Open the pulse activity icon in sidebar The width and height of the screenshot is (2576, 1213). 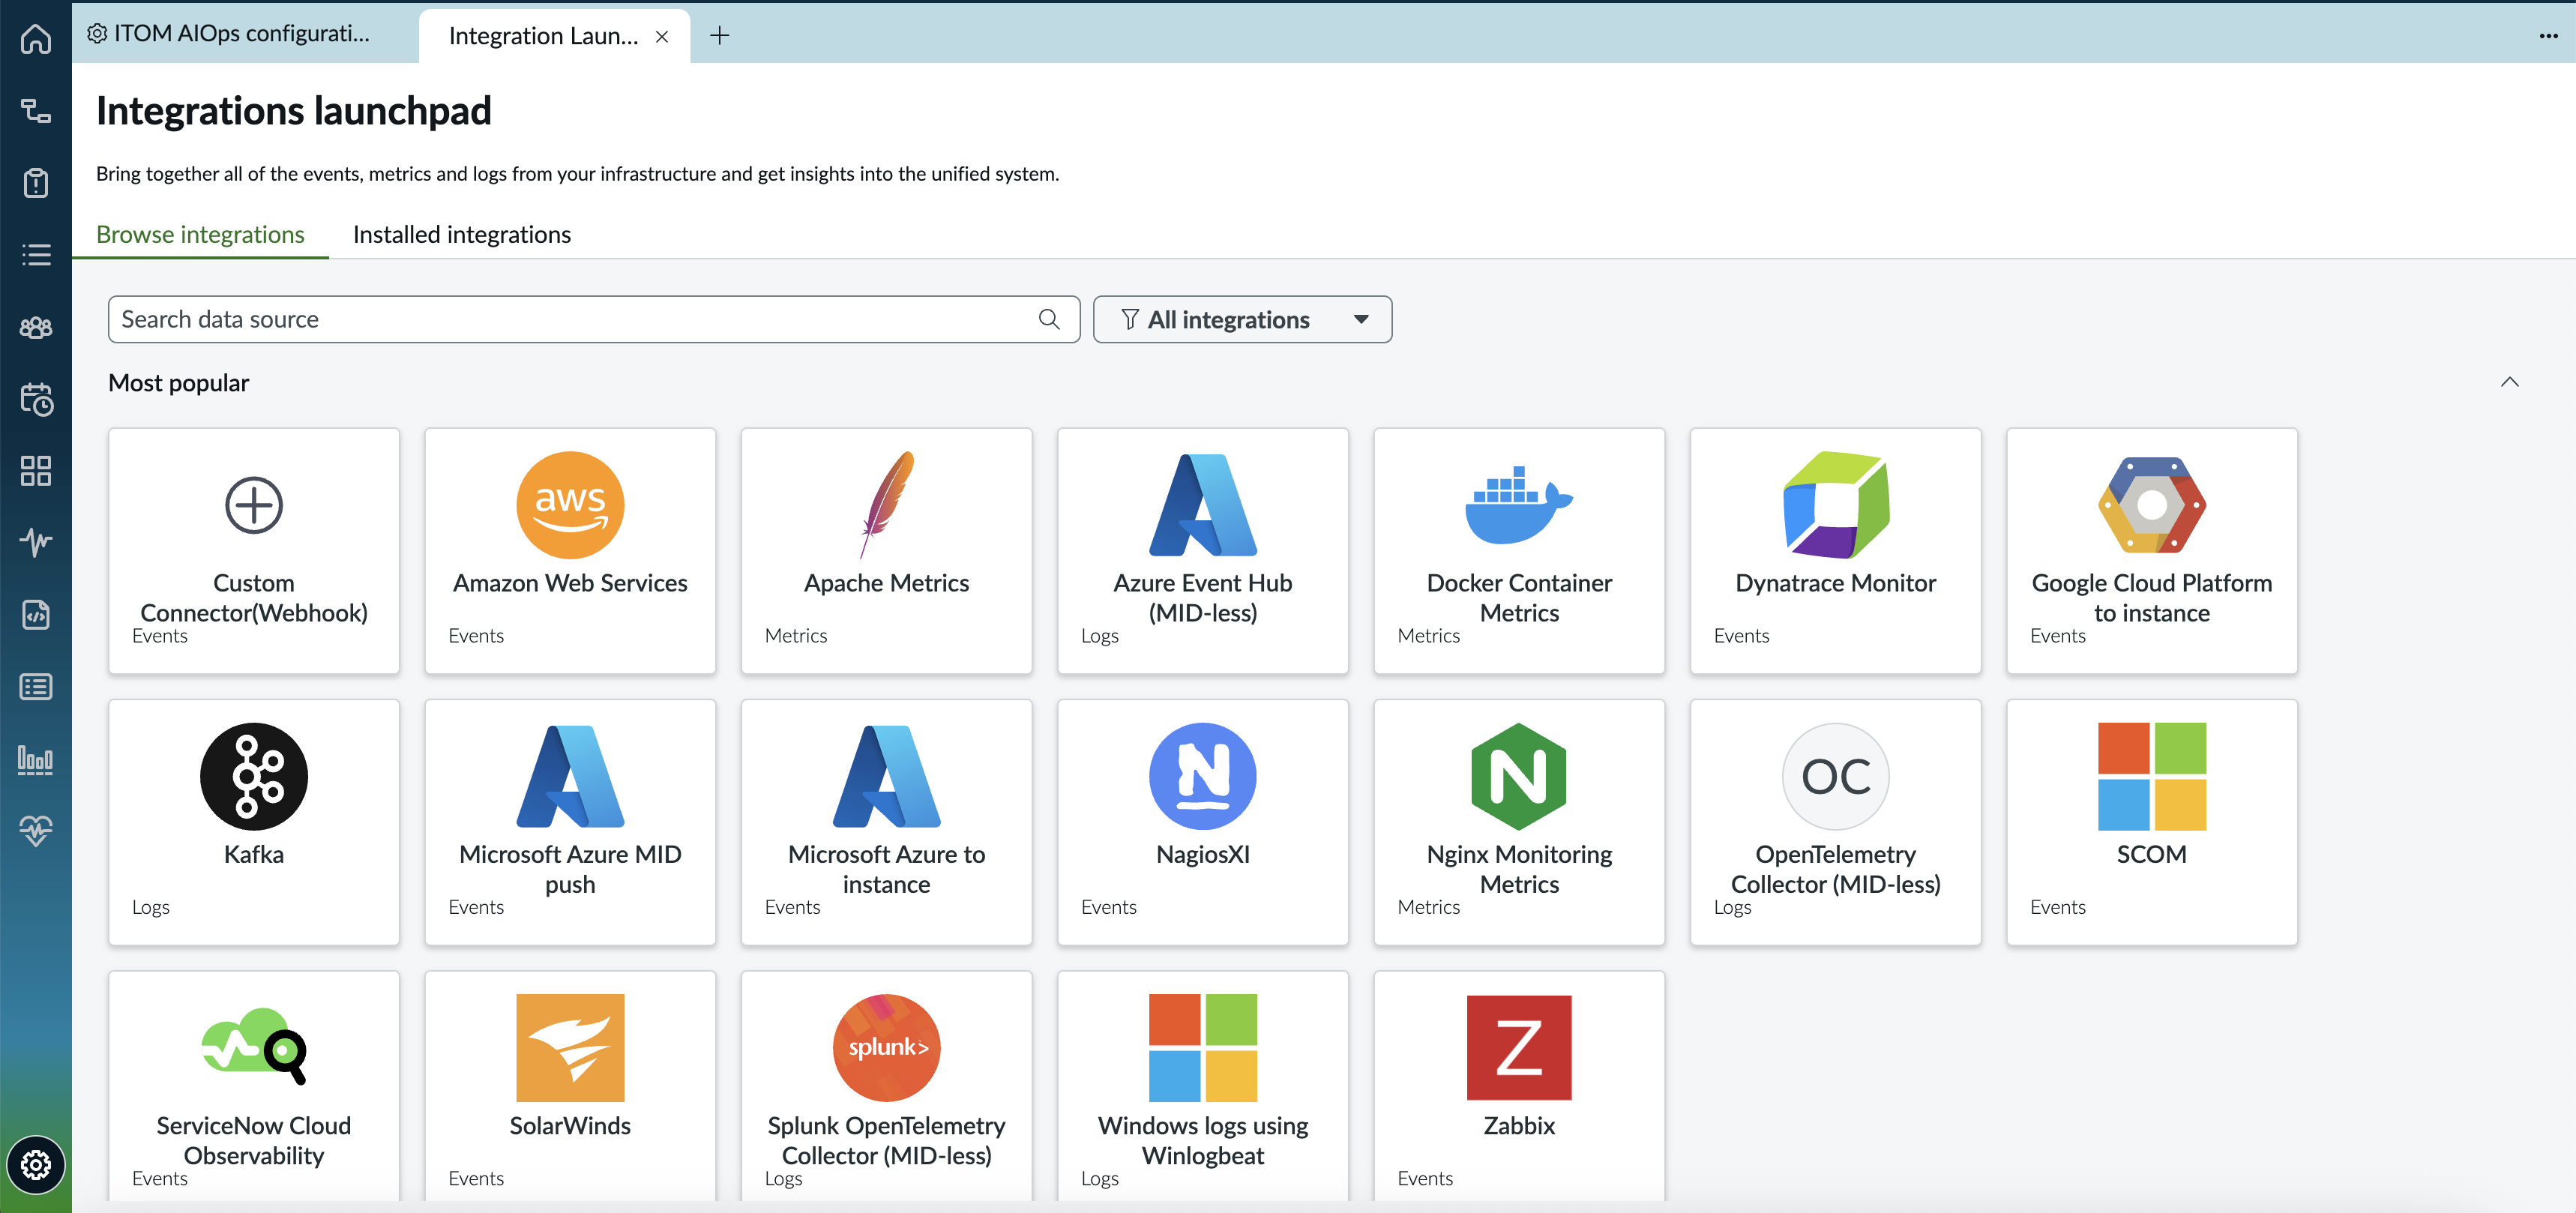36,543
